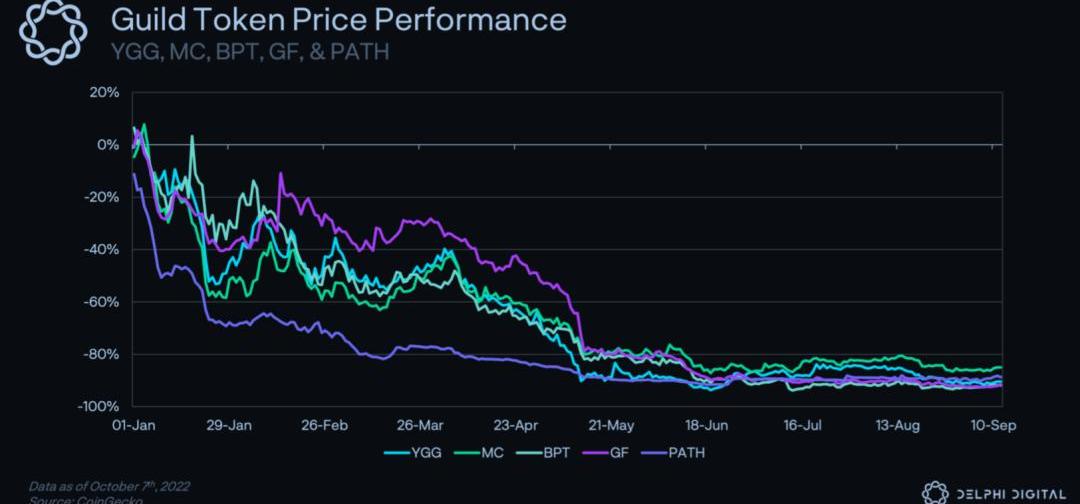Click the 20% y-axis label
Viewport: 1080px width, 504px height.
pyautogui.click(x=104, y=92)
